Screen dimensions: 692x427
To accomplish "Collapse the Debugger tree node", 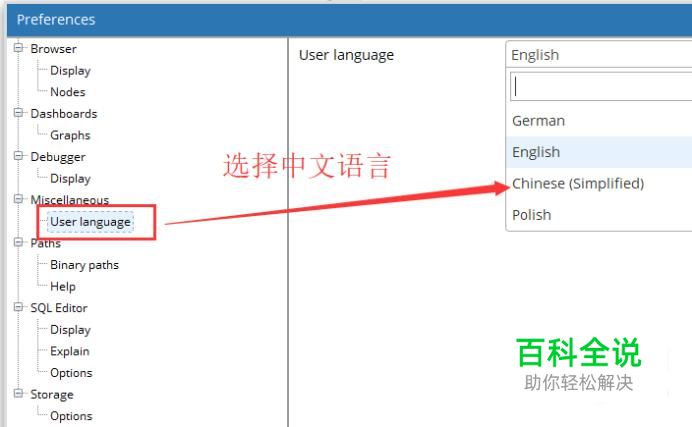I will click(19, 156).
